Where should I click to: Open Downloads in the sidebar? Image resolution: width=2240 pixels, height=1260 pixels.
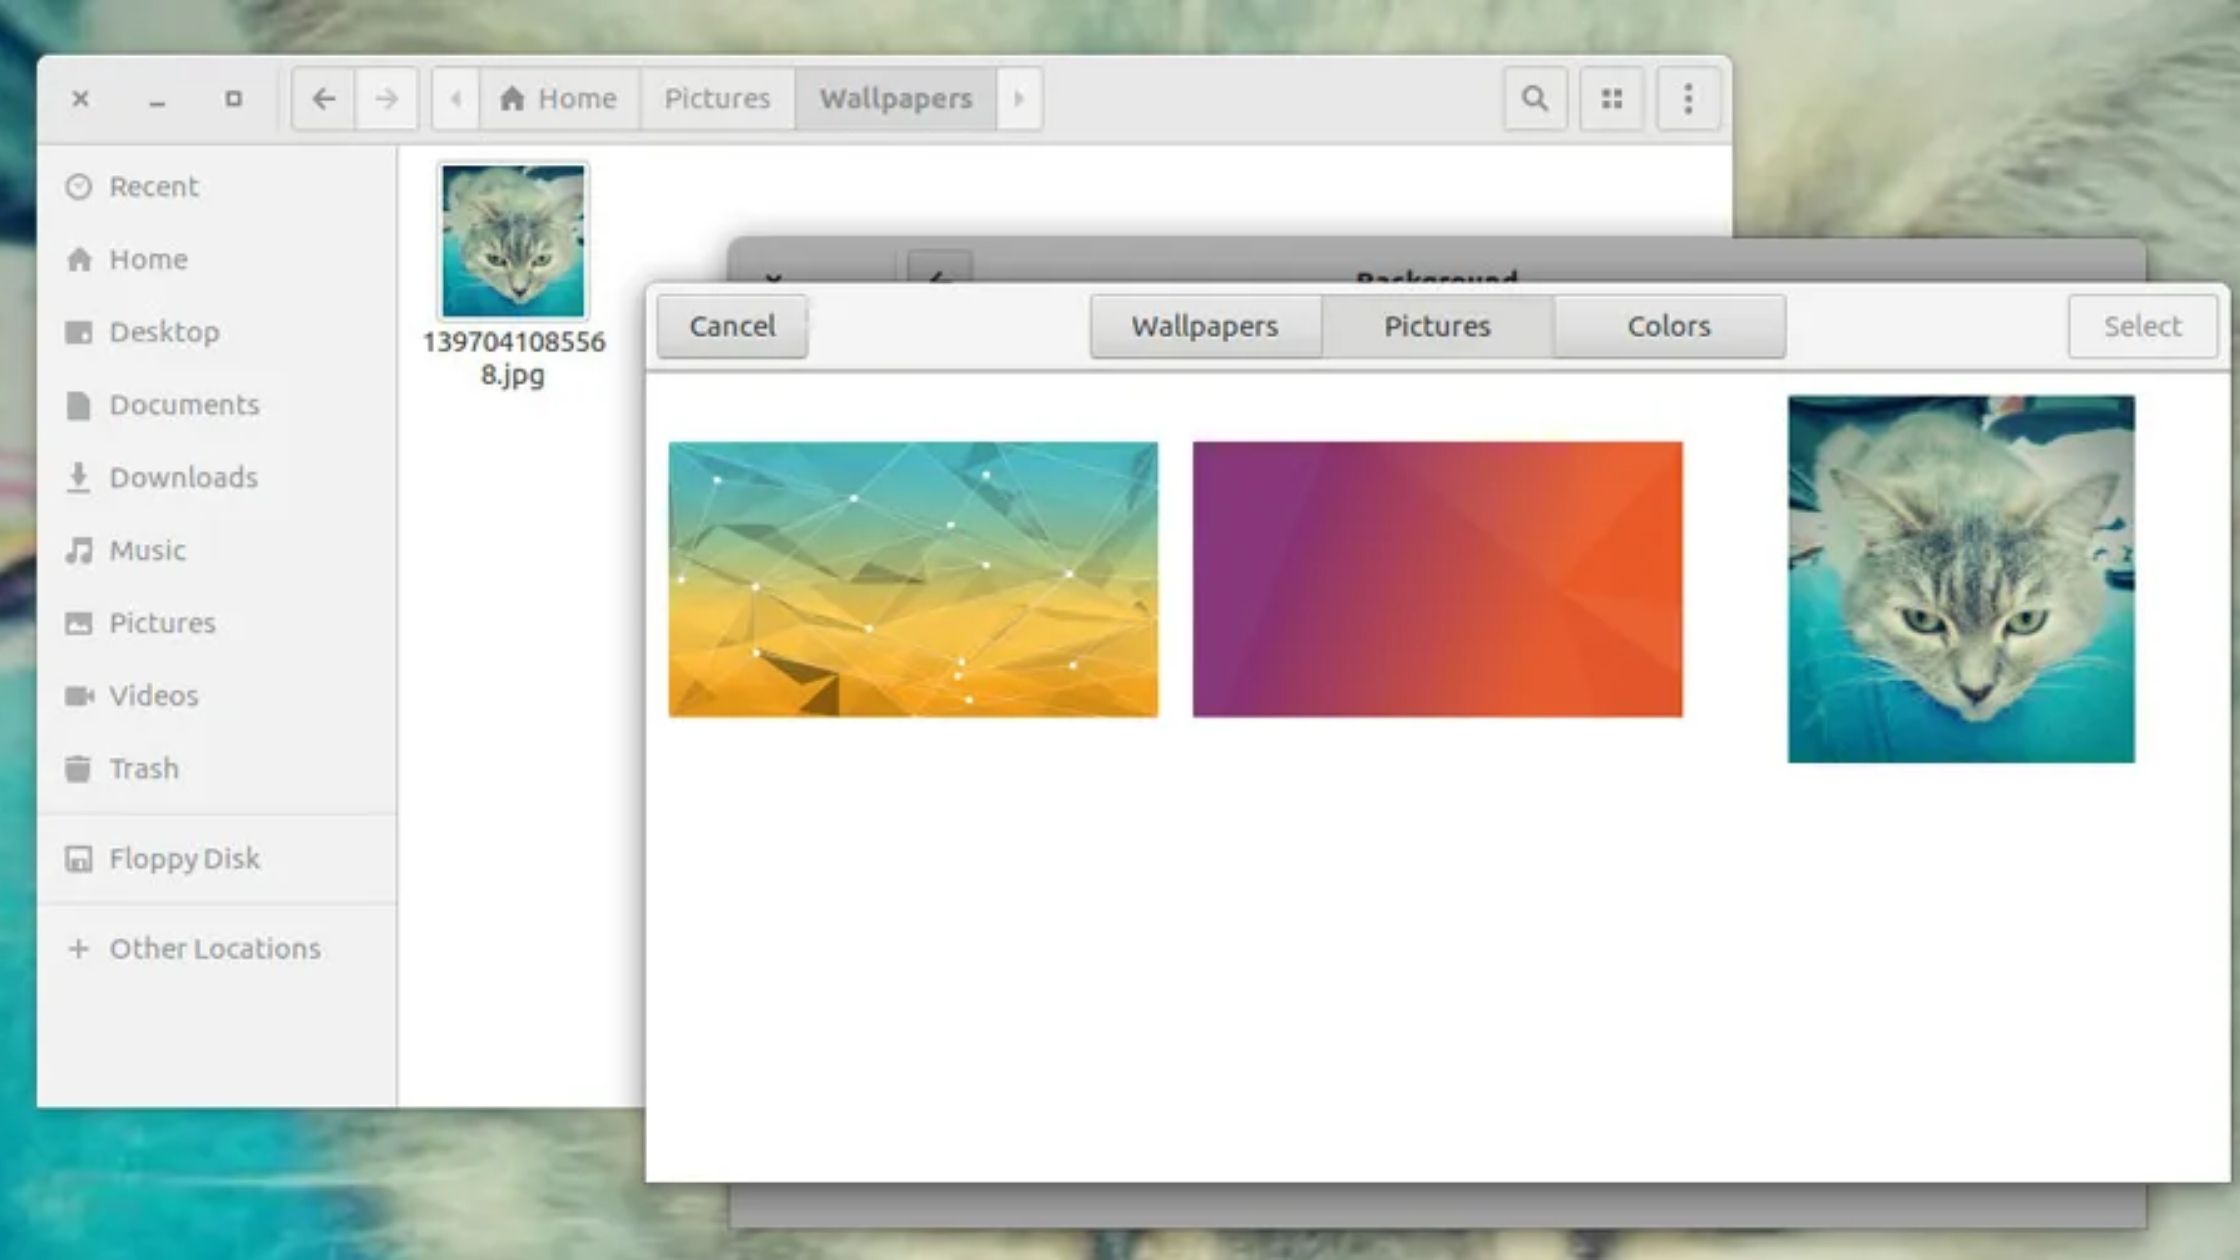click(x=216, y=478)
